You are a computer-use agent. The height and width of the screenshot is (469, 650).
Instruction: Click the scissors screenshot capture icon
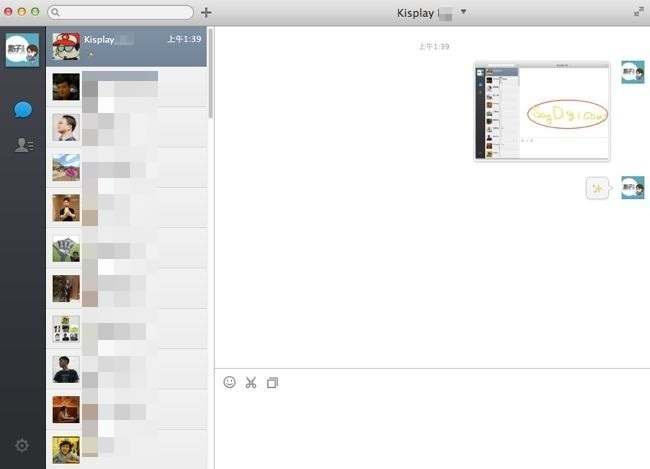pyautogui.click(x=251, y=382)
